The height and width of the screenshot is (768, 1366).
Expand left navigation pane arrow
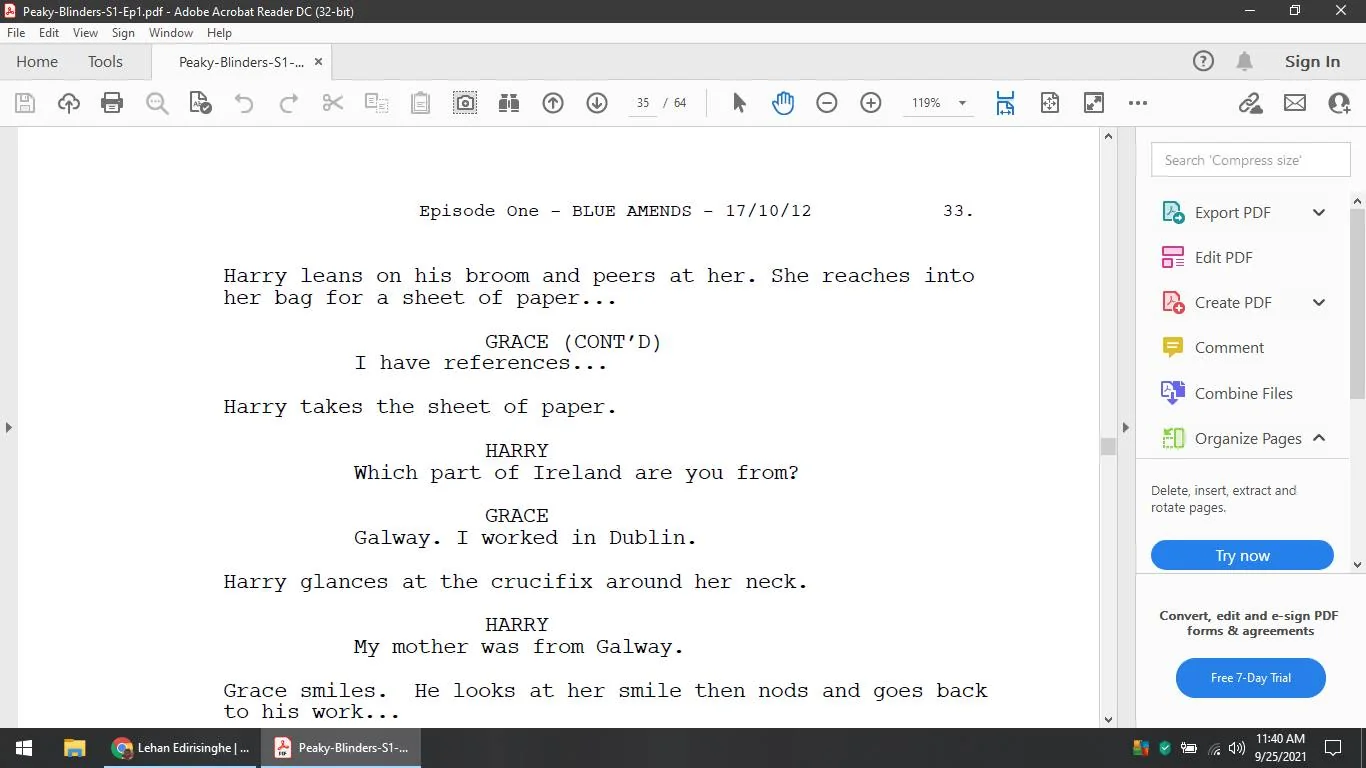coord(9,427)
